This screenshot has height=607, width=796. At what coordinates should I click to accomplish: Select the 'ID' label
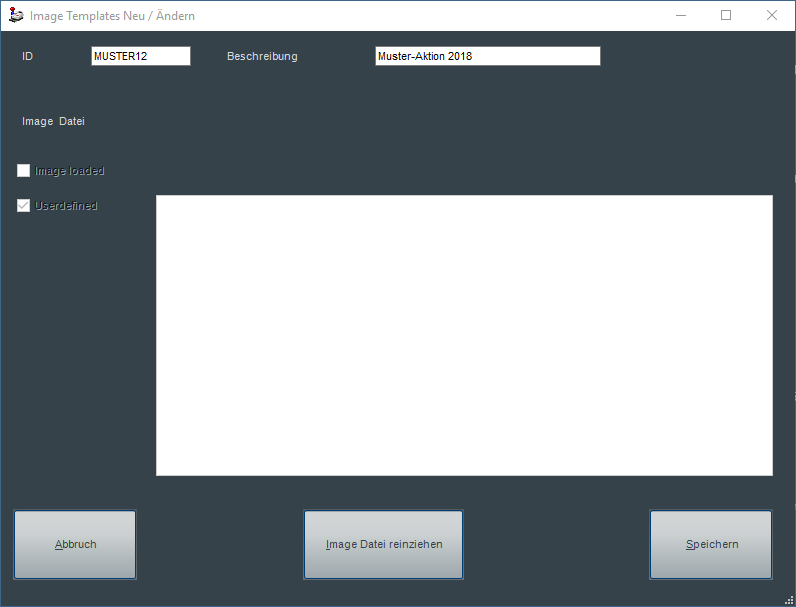[x=28, y=57]
